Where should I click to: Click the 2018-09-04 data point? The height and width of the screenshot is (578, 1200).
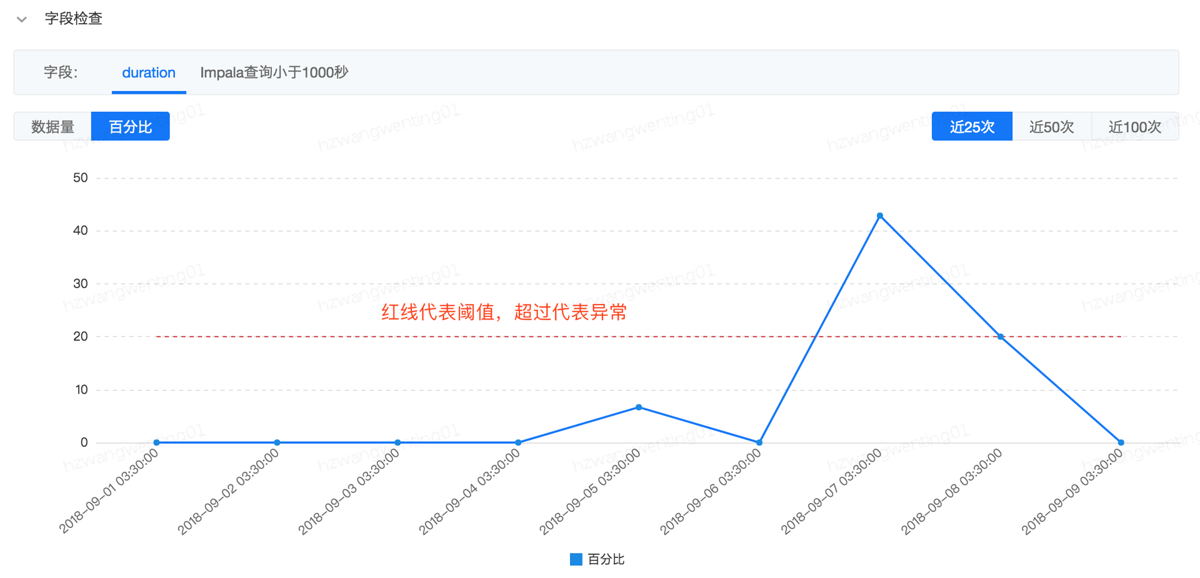pos(518,442)
